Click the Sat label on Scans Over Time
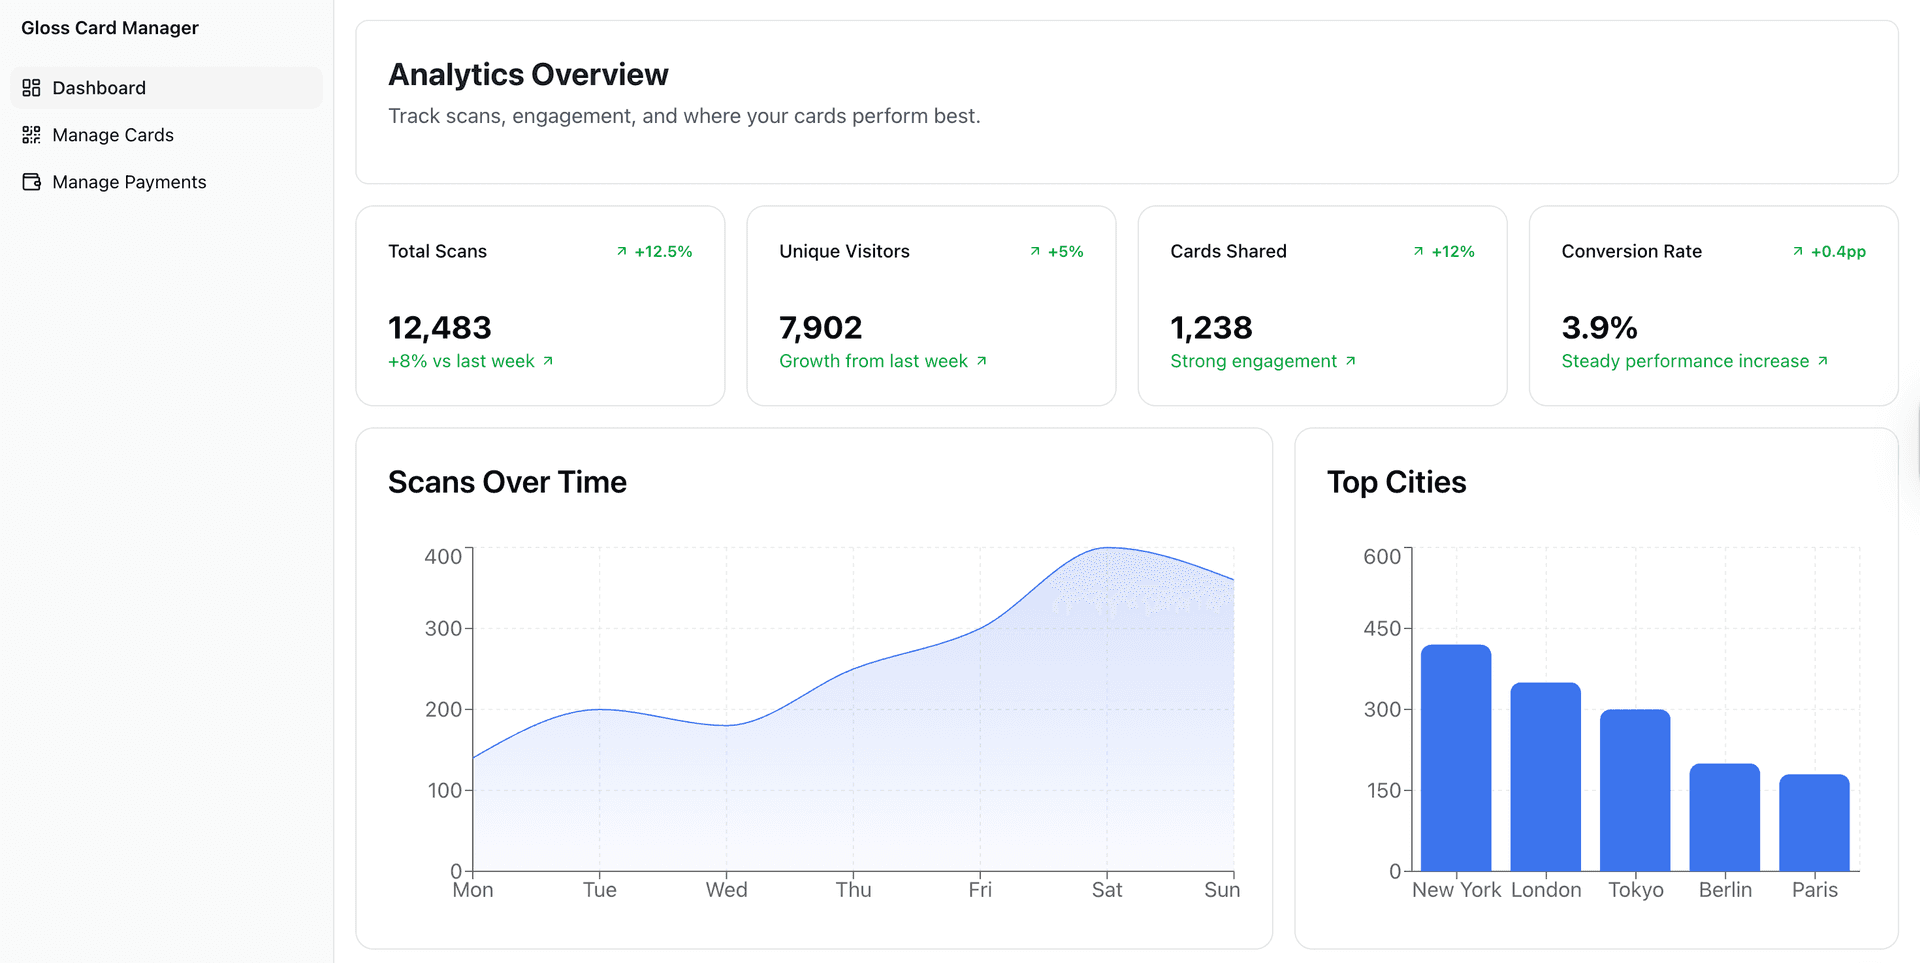The image size is (1920, 963). tap(1107, 889)
